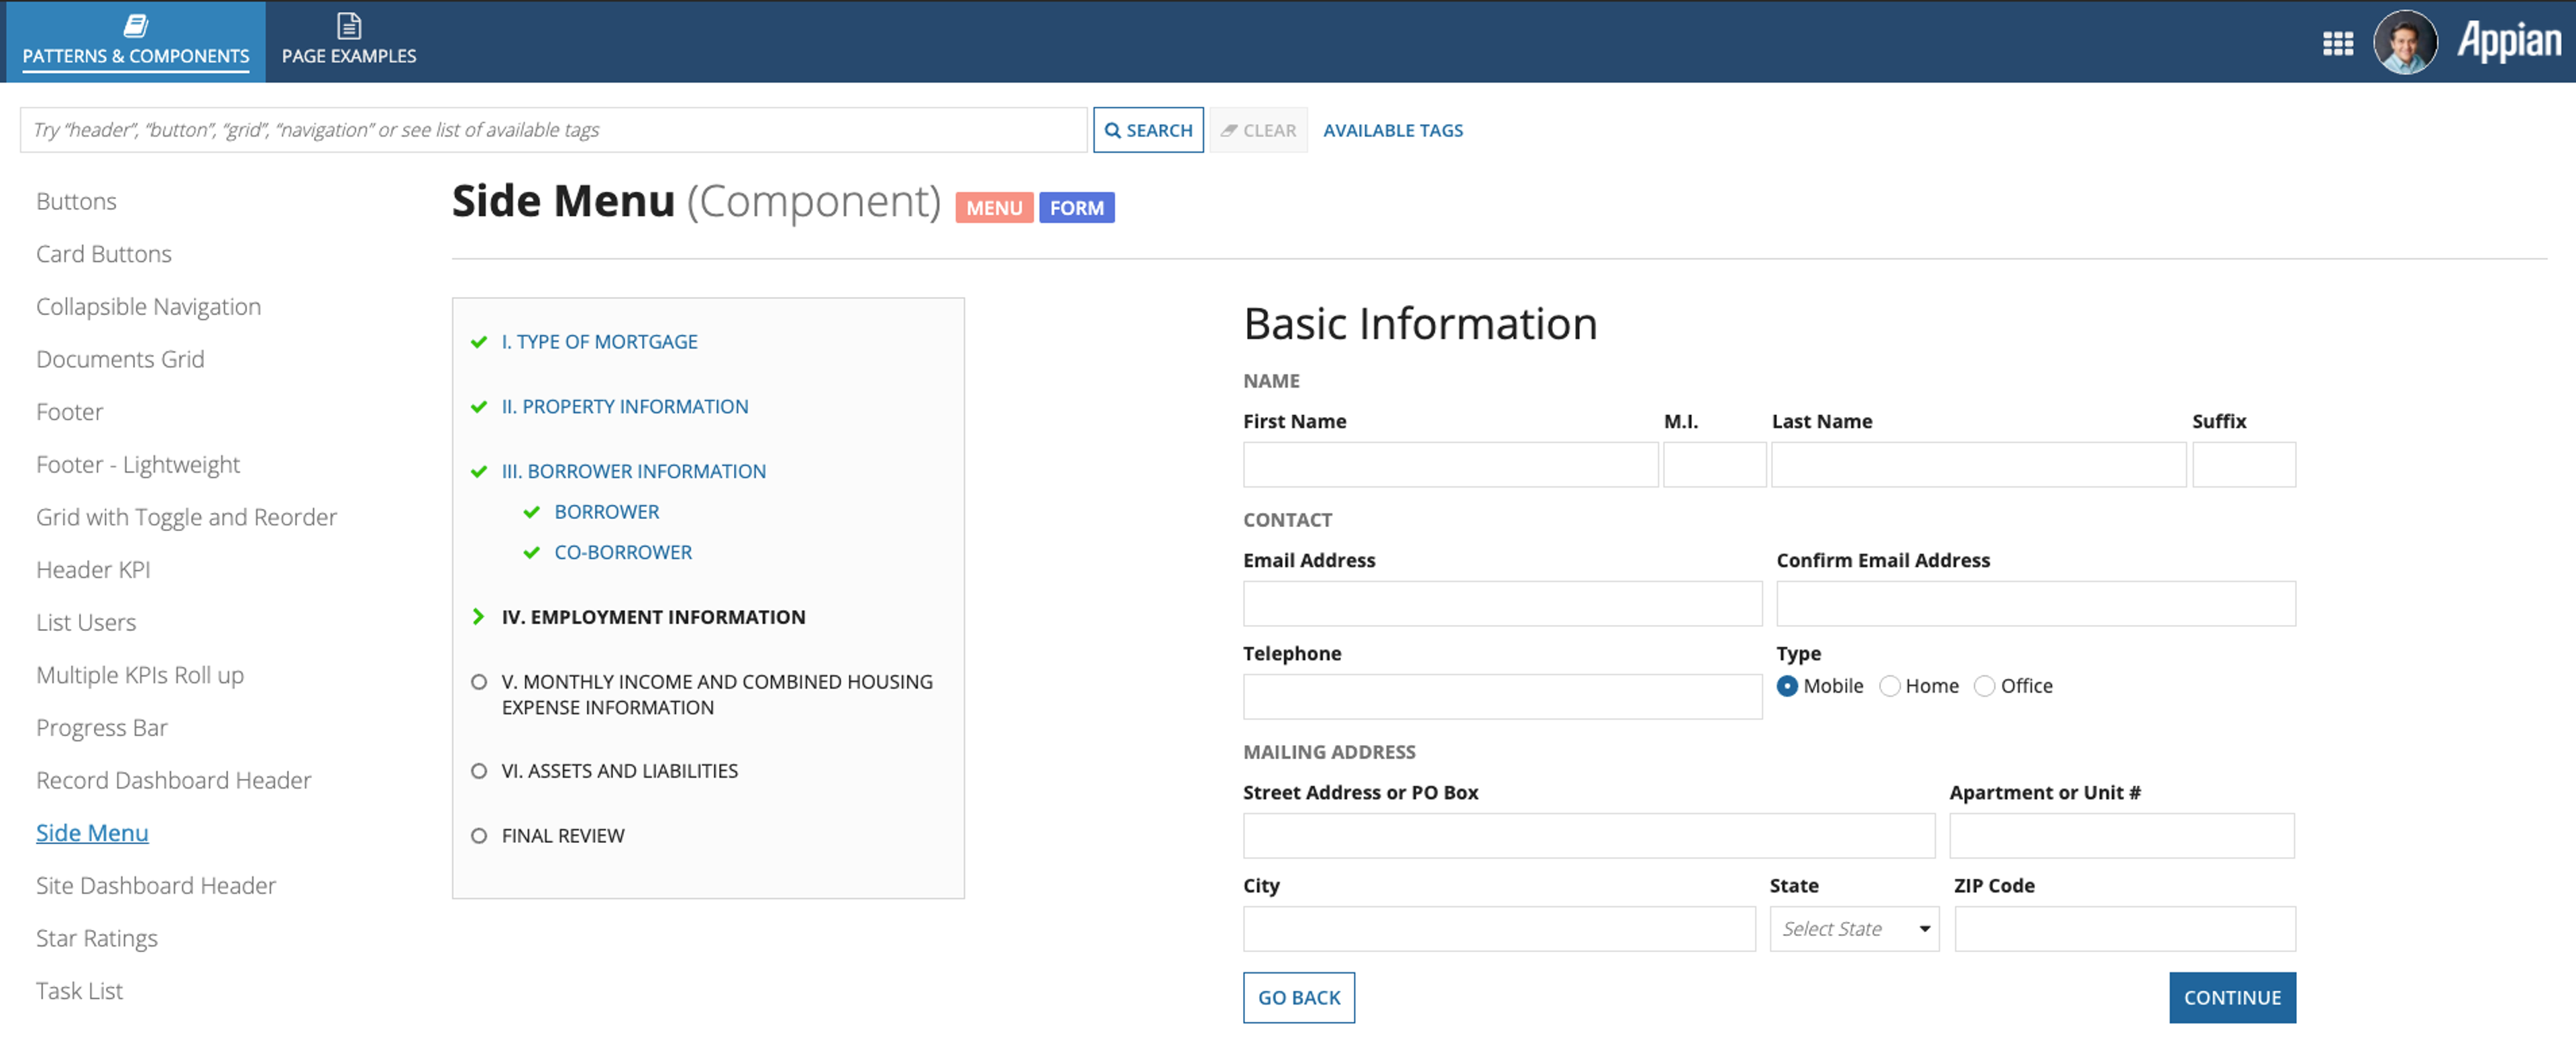Click the green chevron beside Employment Information
2576x1042 pixels.
[478, 617]
